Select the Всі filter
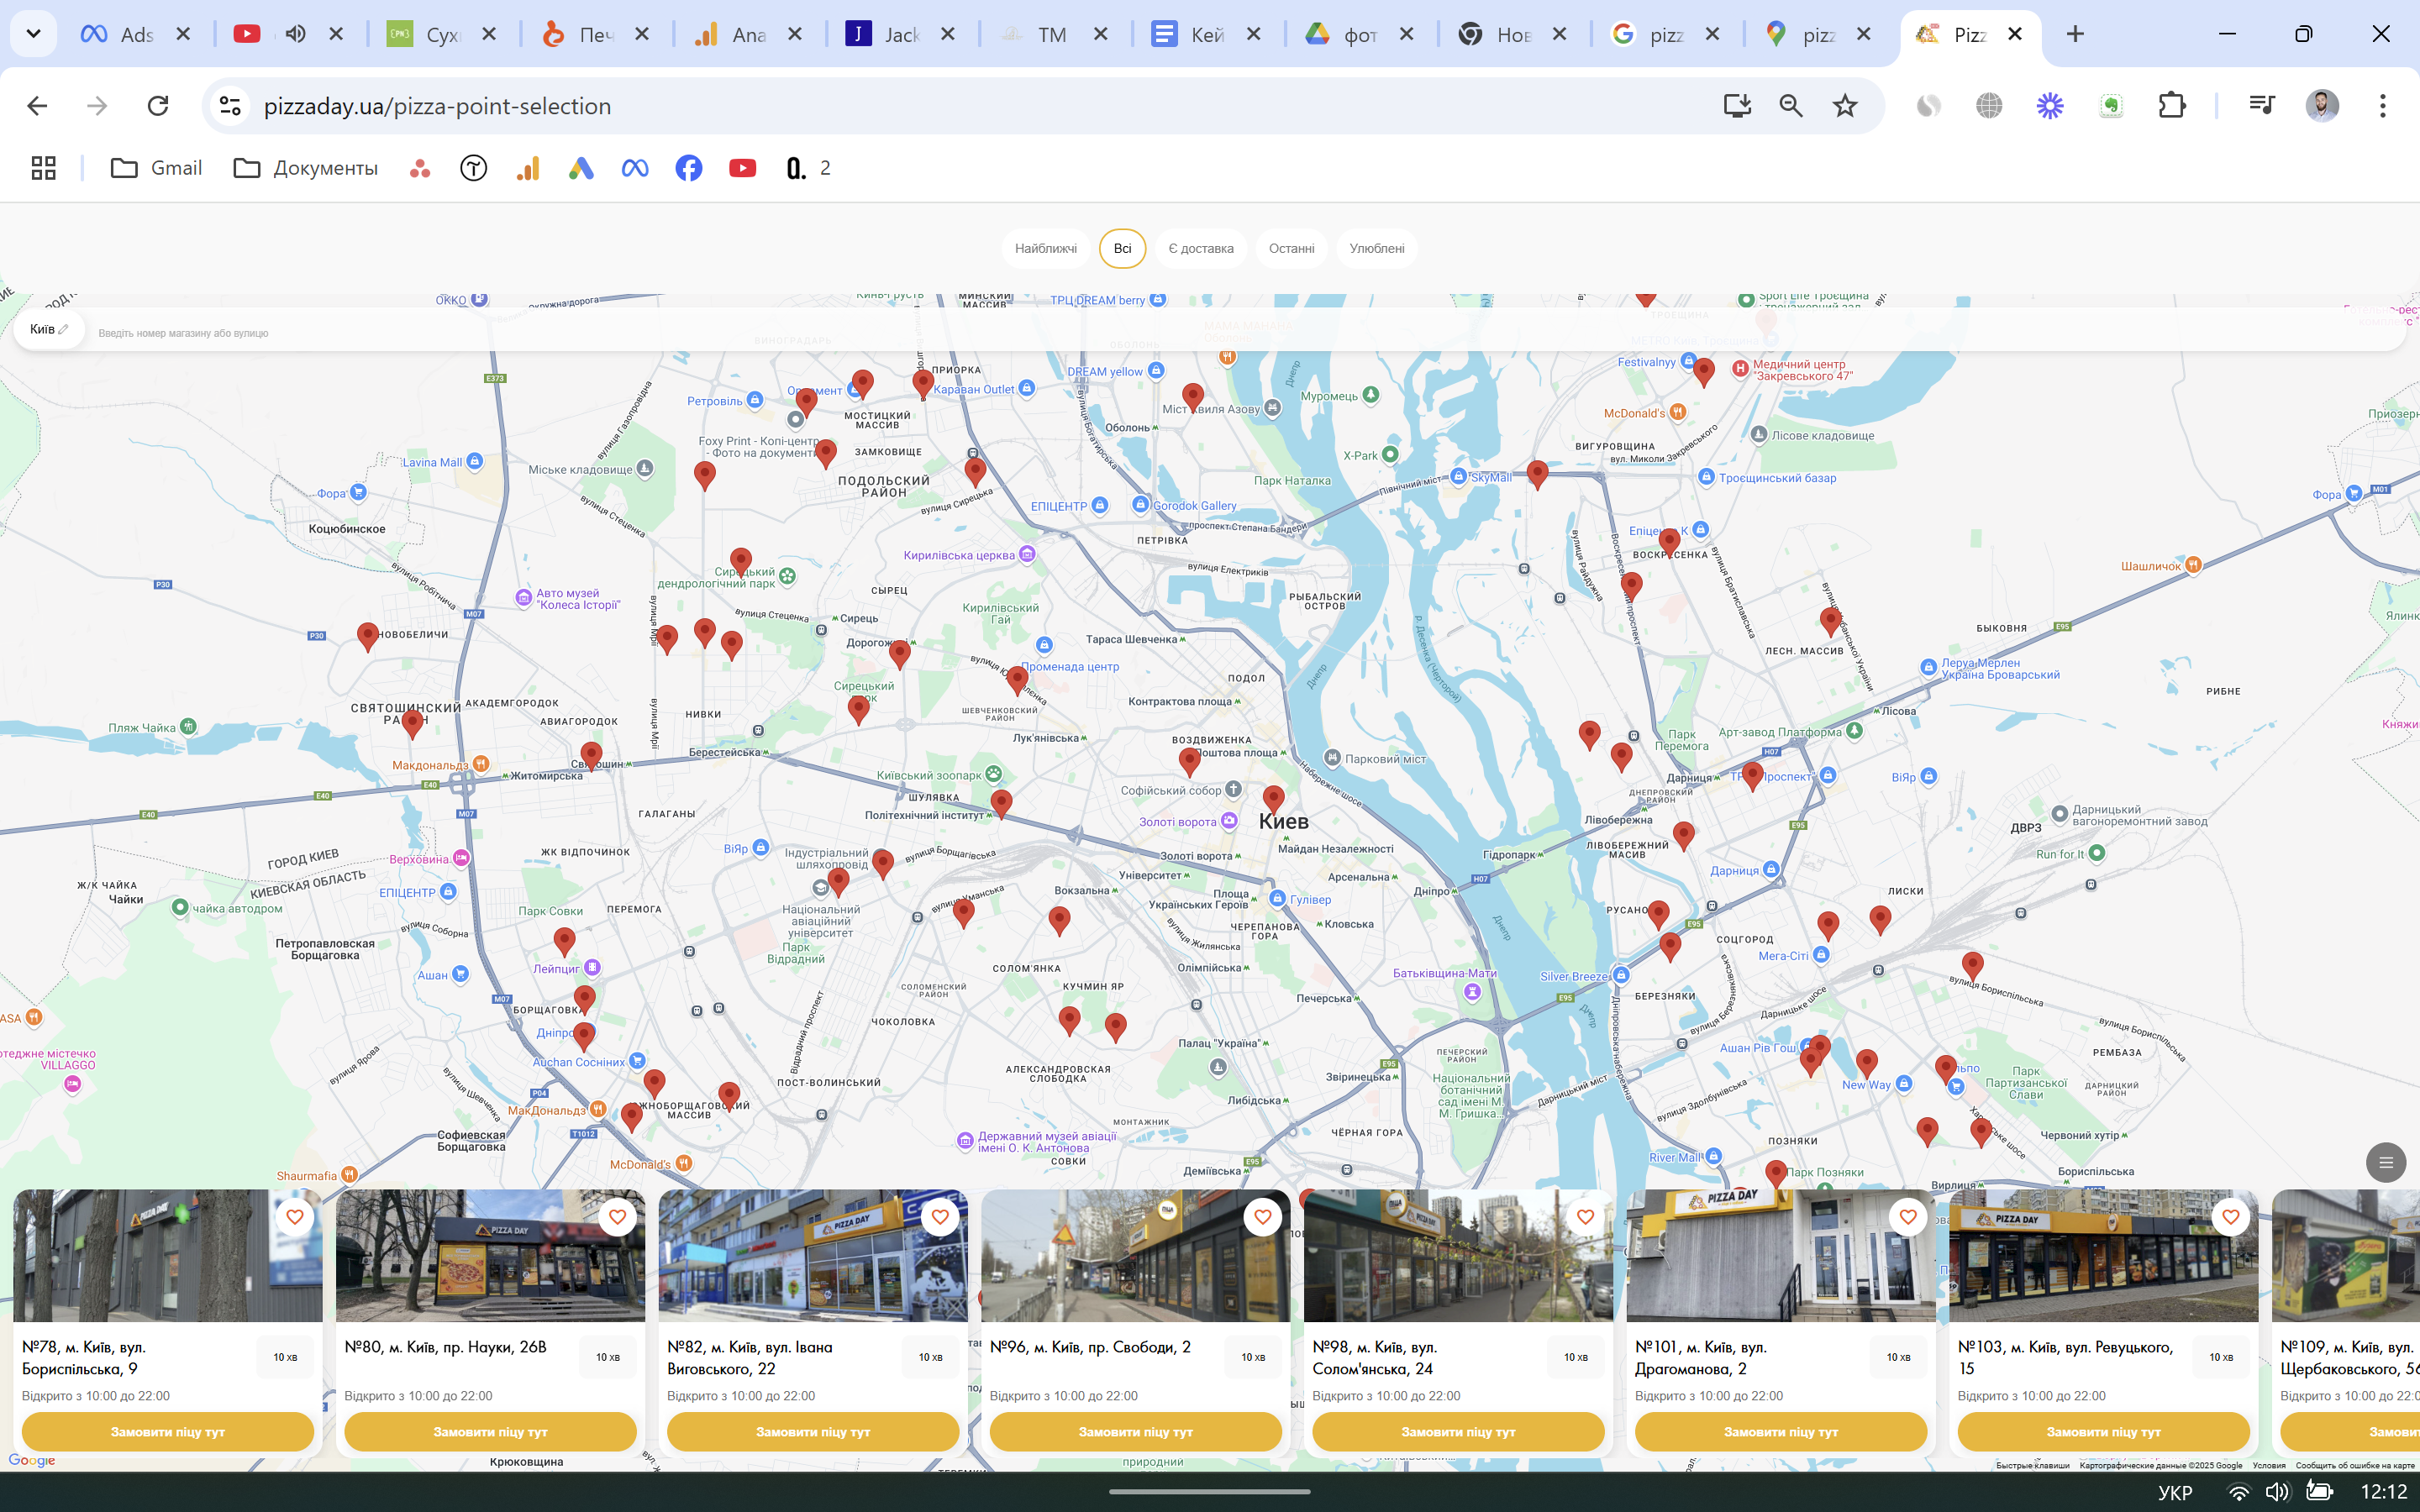2420x1512 pixels. pyautogui.click(x=1122, y=248)
